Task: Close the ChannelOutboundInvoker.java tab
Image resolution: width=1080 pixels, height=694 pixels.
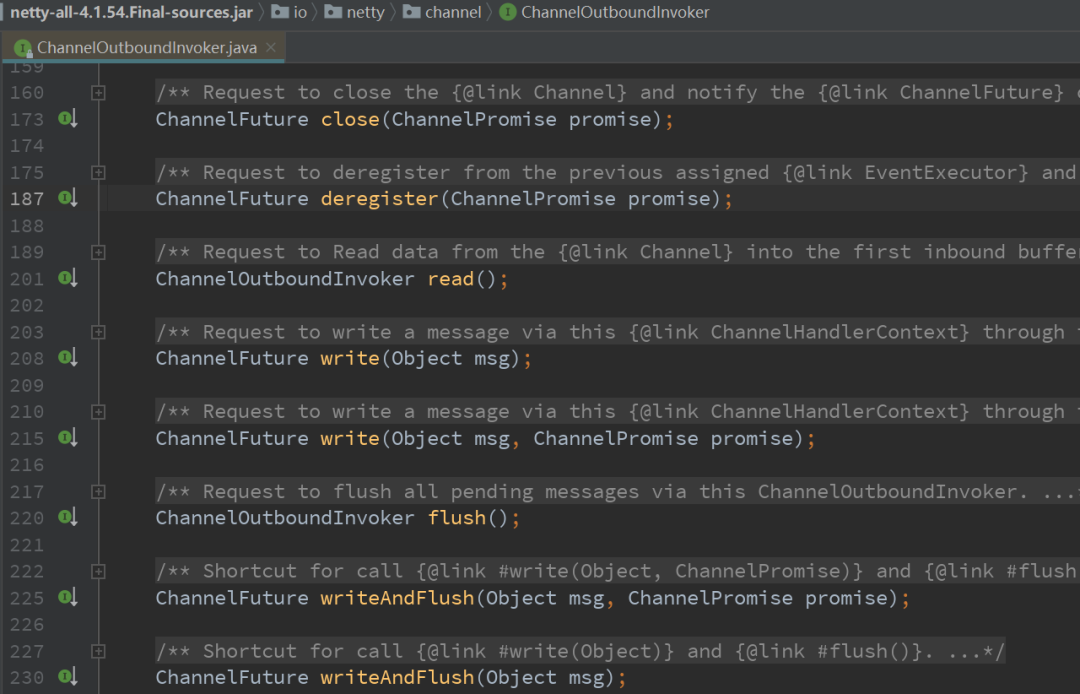Action: pyautogui.click(x=271, y=48)
